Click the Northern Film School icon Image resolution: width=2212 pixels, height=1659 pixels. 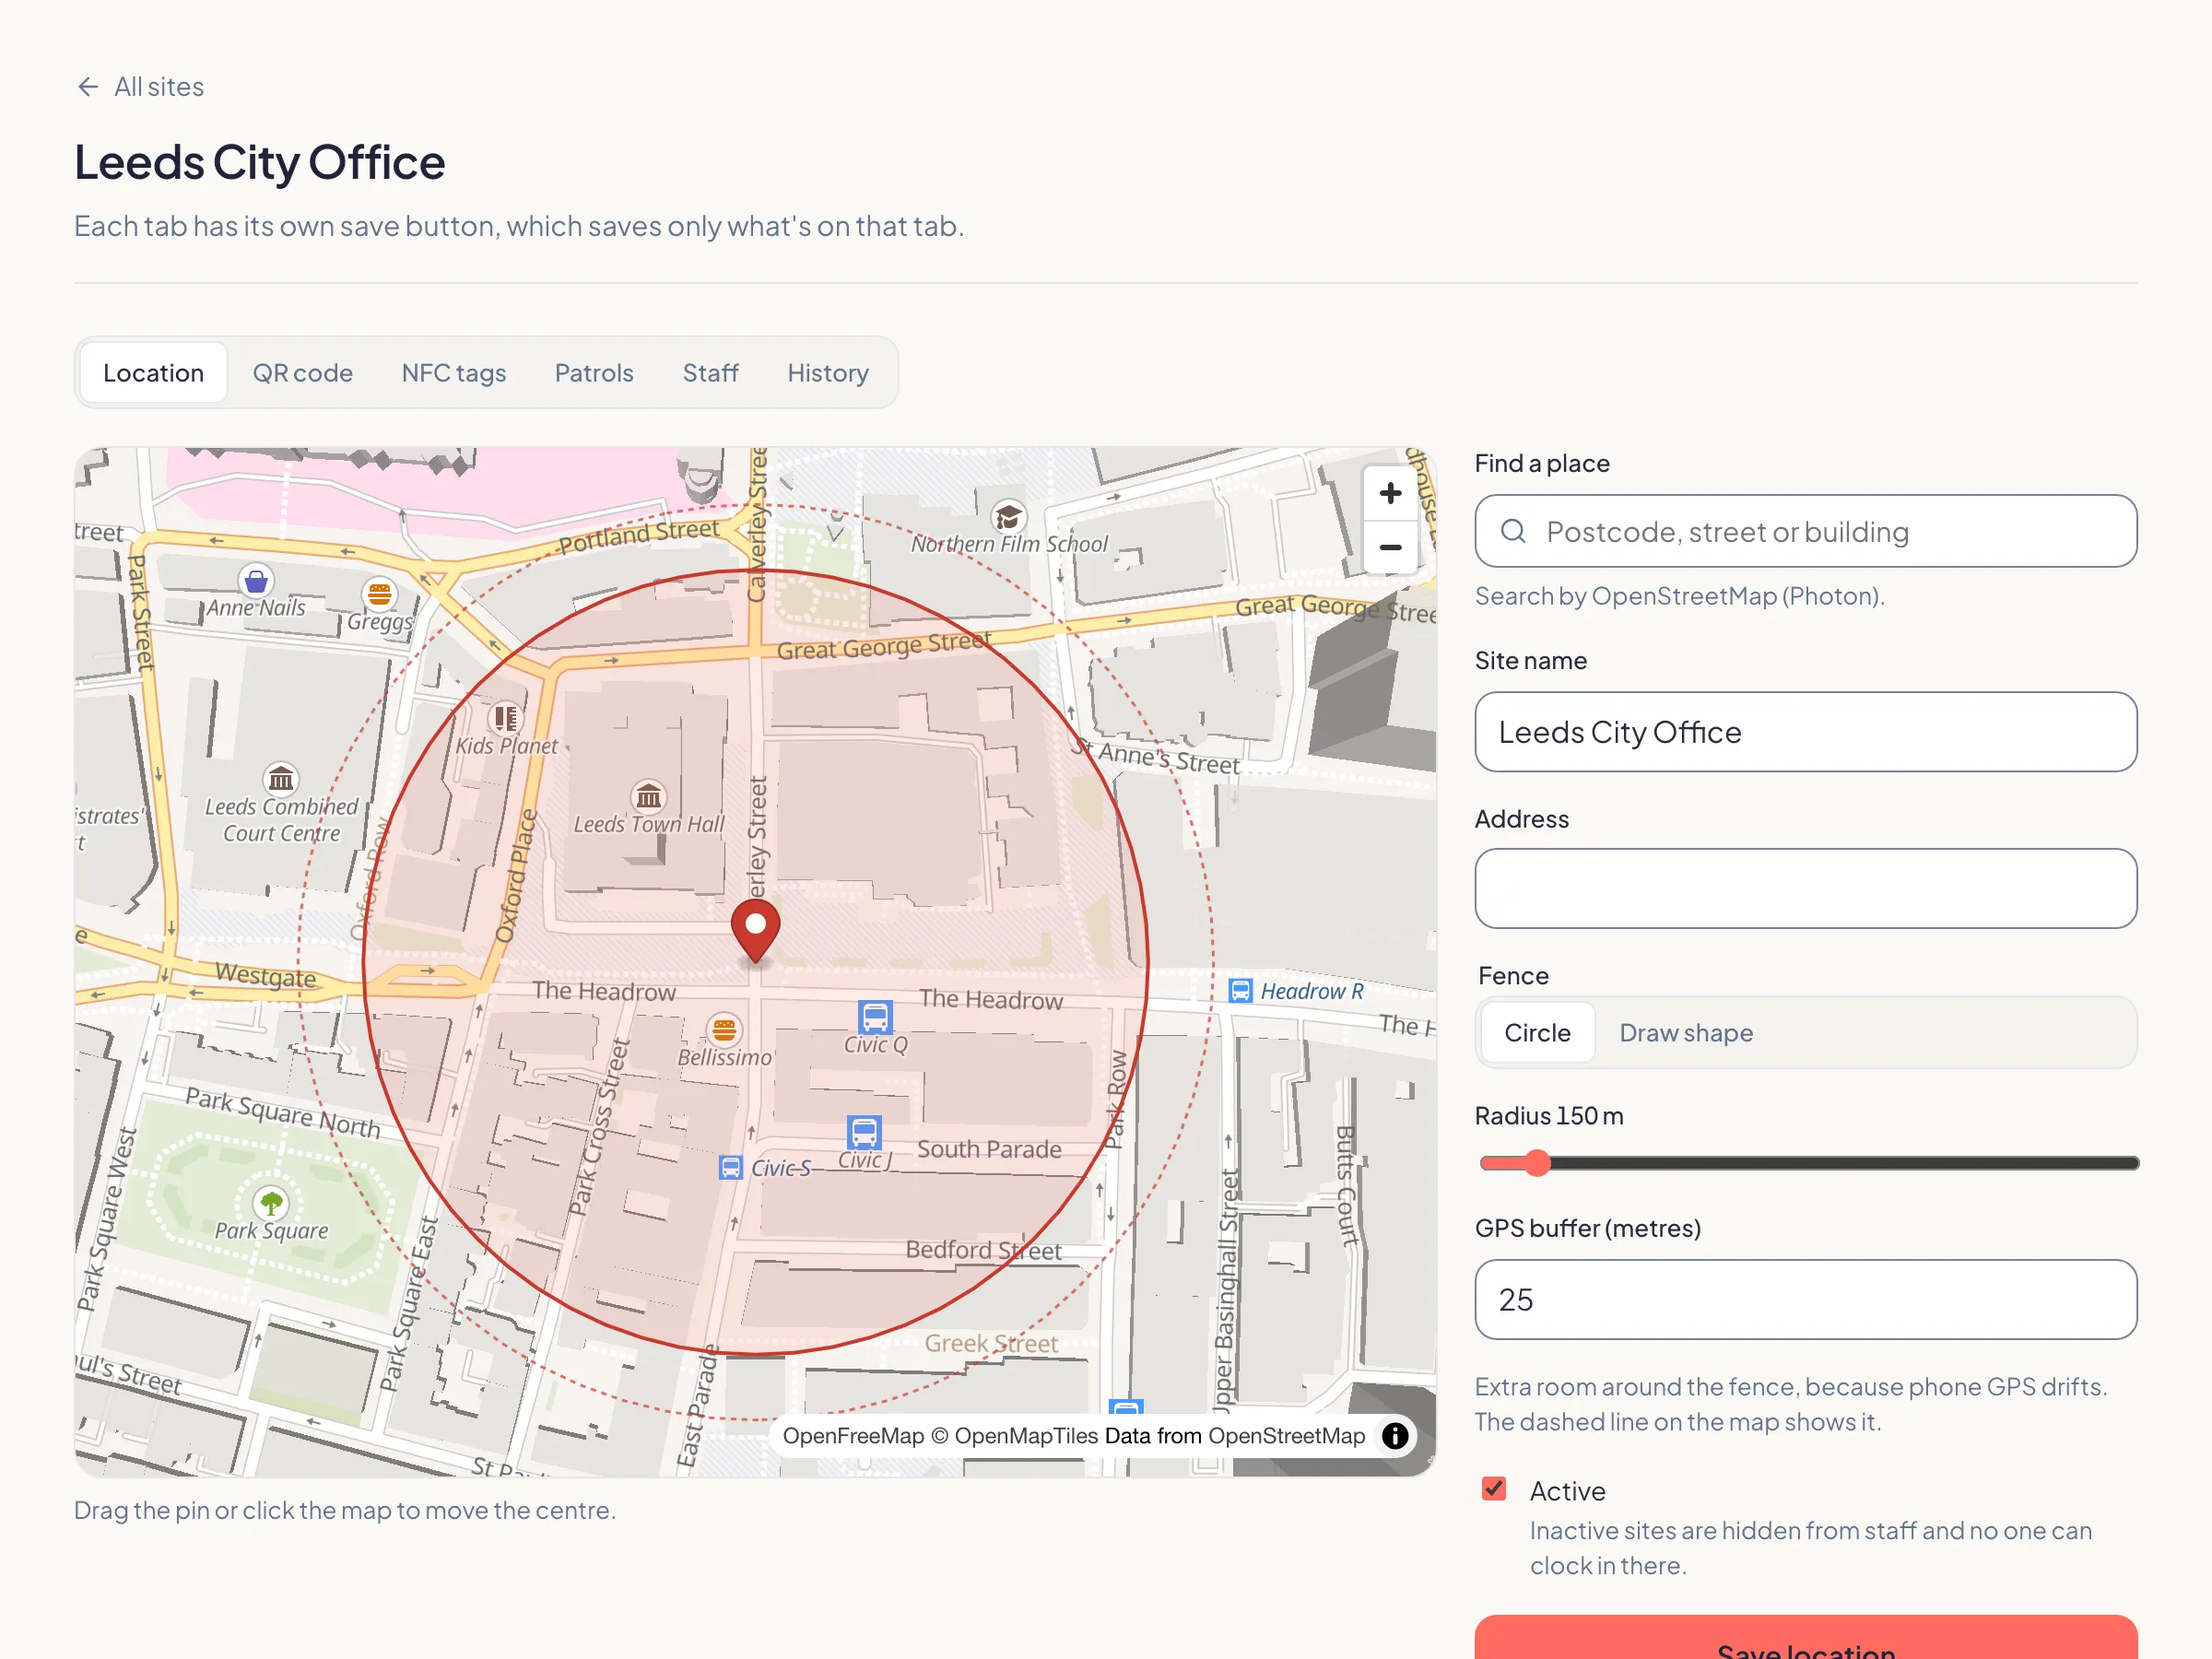[x=1008, y=517]
